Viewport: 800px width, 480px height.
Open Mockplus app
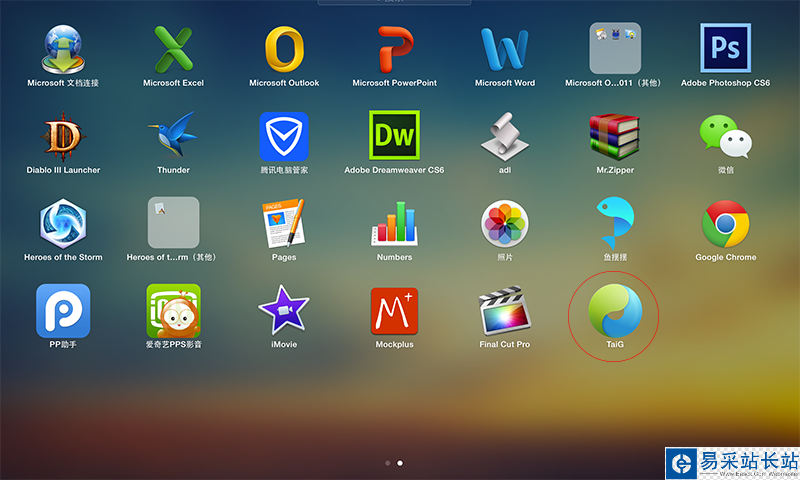[394, 311]
